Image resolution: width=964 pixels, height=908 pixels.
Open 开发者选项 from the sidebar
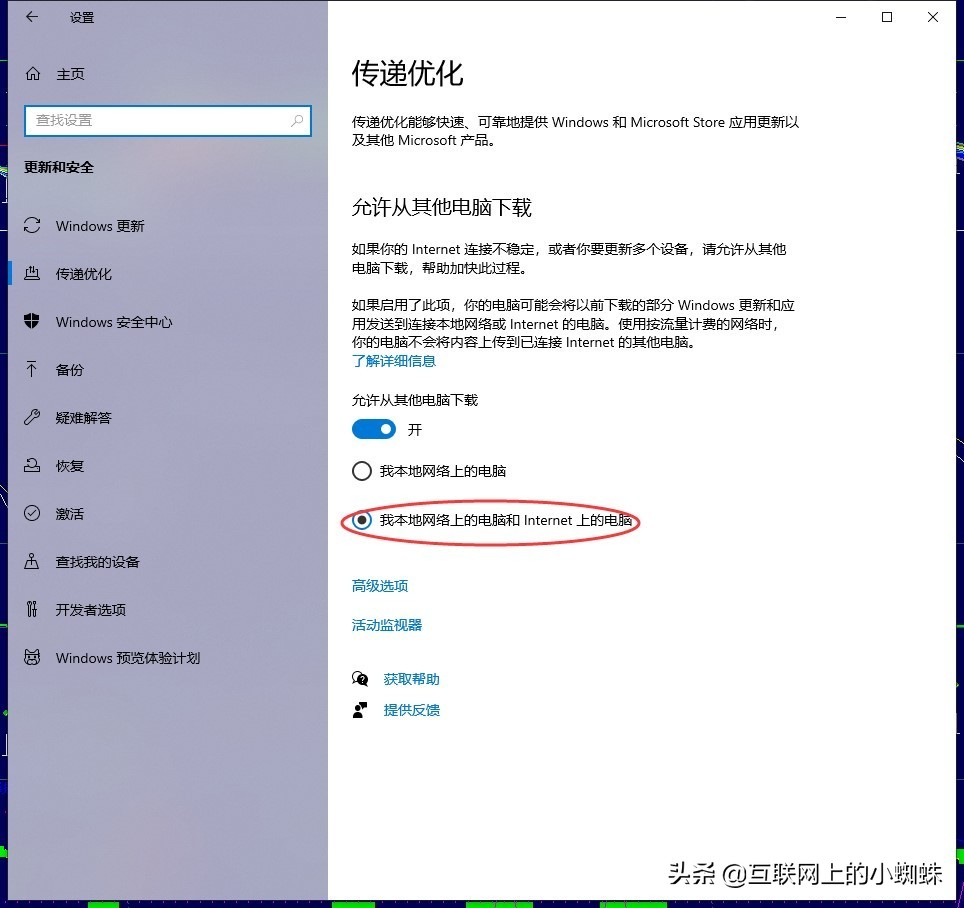(x=90, y=610)
